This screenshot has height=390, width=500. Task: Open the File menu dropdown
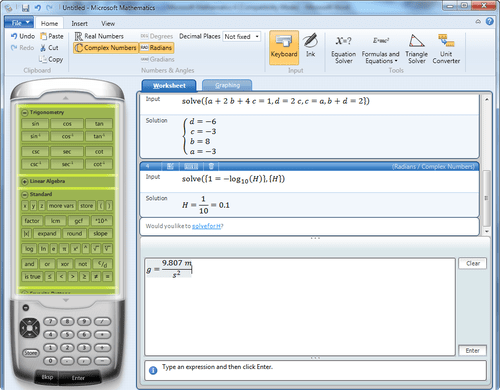pos(19,23)
